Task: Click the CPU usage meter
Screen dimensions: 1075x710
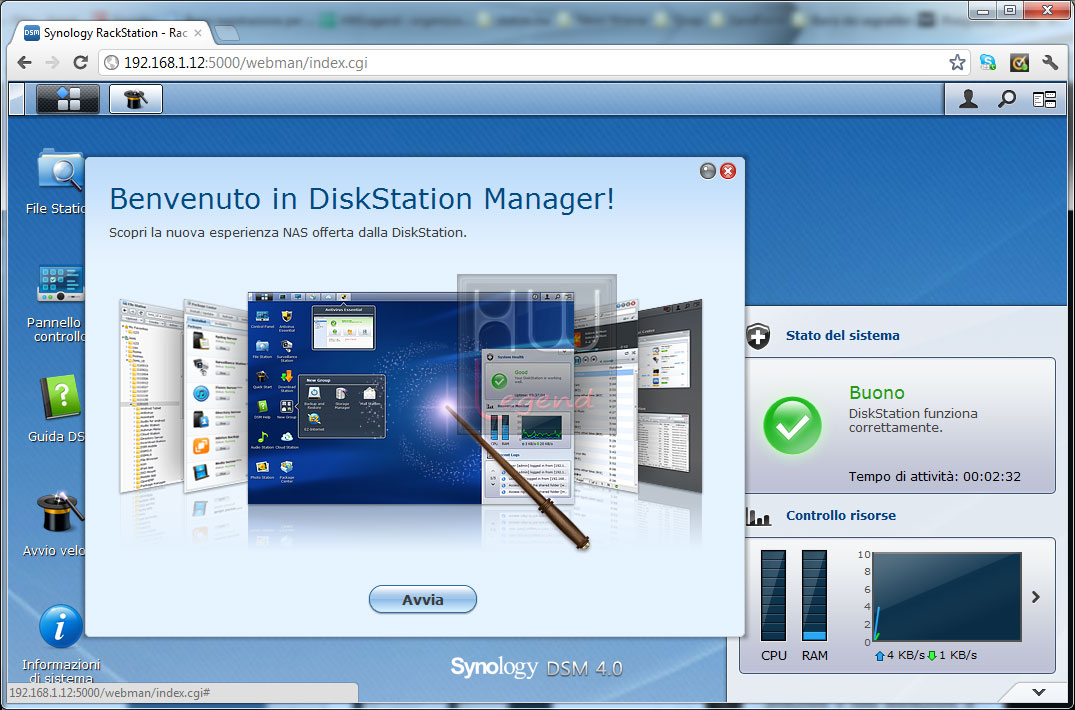Action: [x=773, y=596]
